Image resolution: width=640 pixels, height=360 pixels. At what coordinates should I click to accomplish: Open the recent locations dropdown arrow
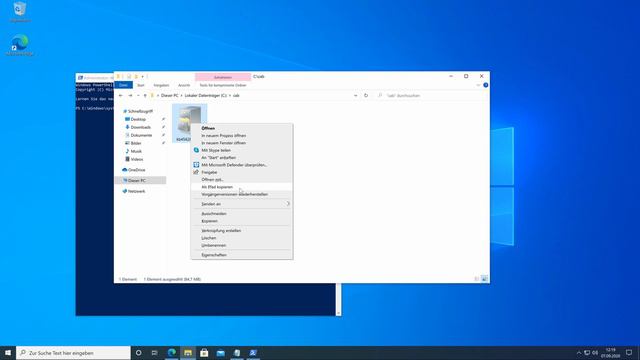click(x=138, y=96)
